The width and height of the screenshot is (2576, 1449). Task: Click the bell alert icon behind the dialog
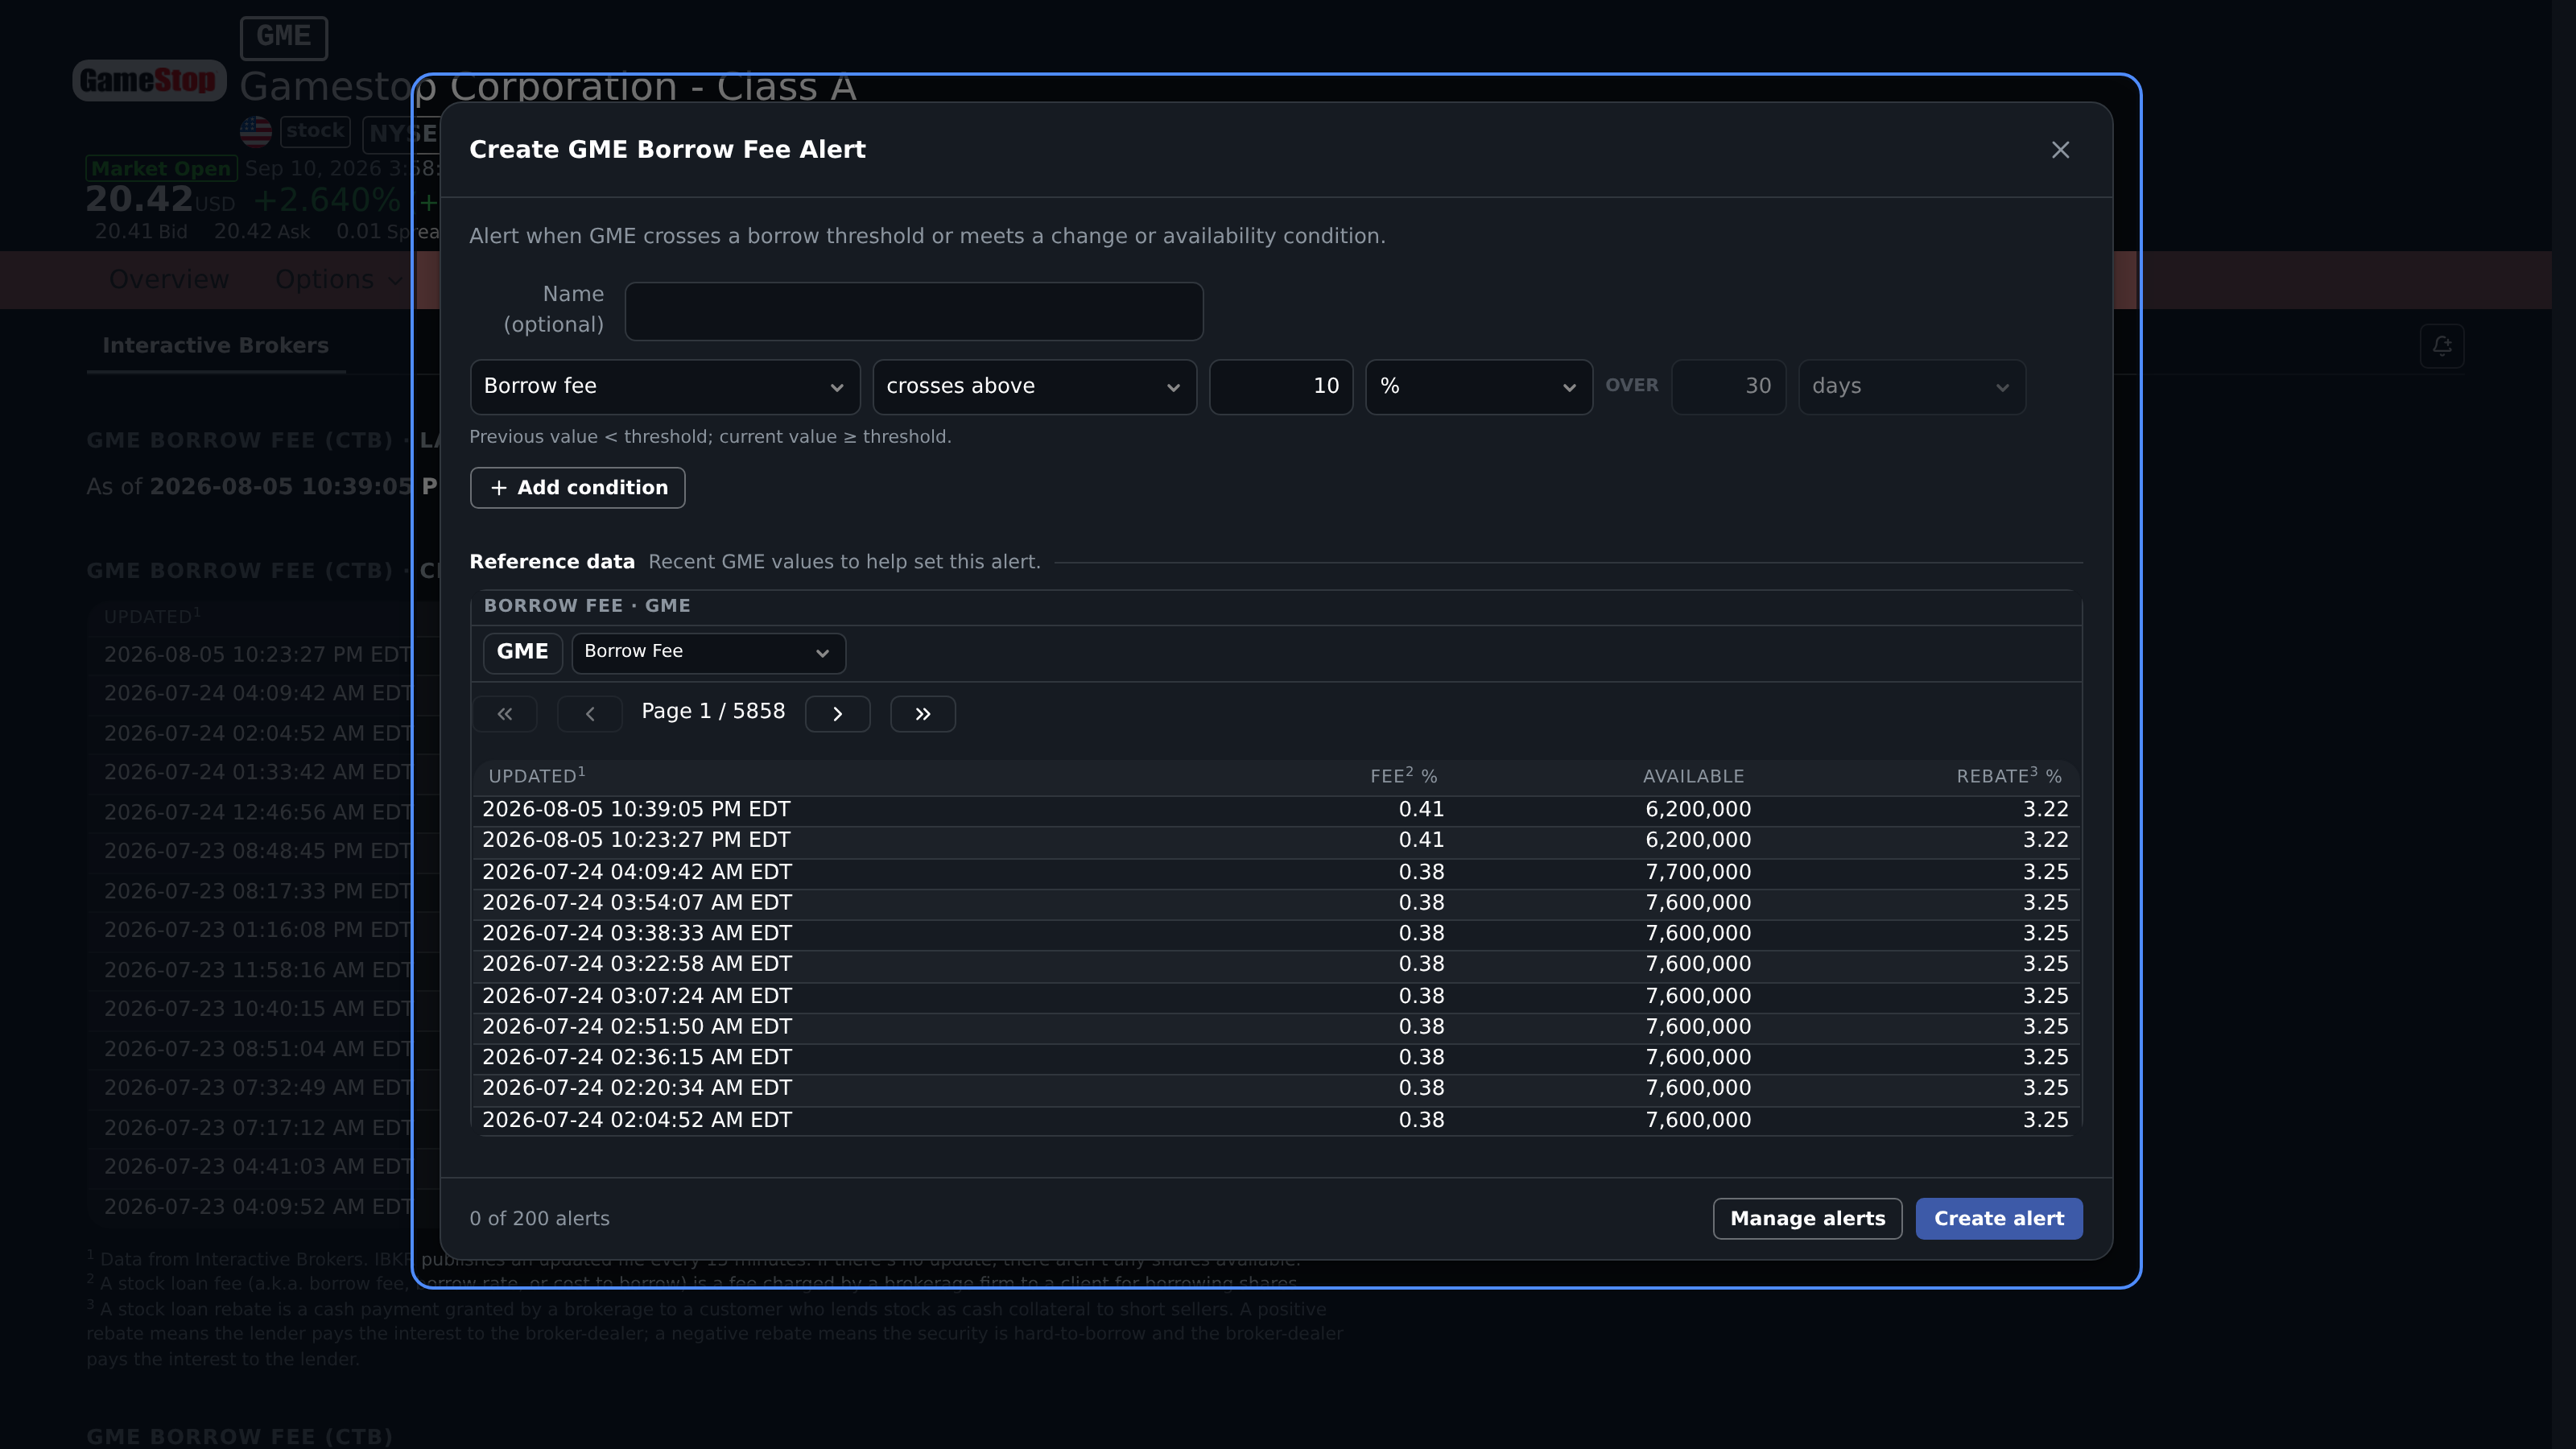click(2442, 346)
